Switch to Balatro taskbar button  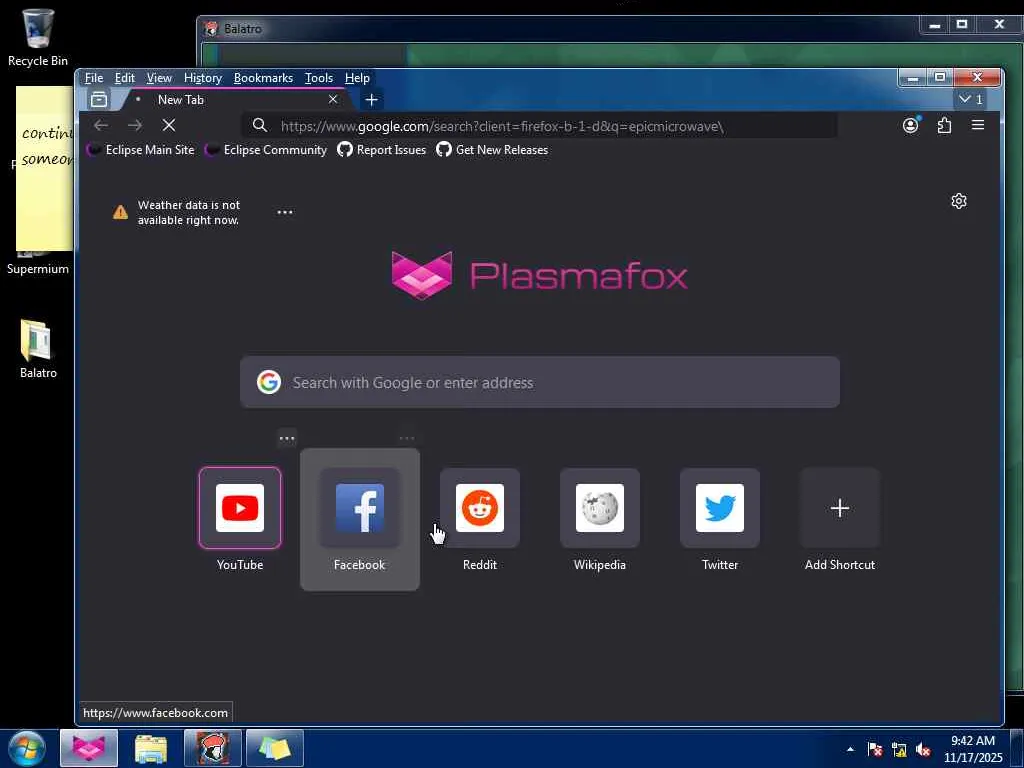click(x=213, y=748)
